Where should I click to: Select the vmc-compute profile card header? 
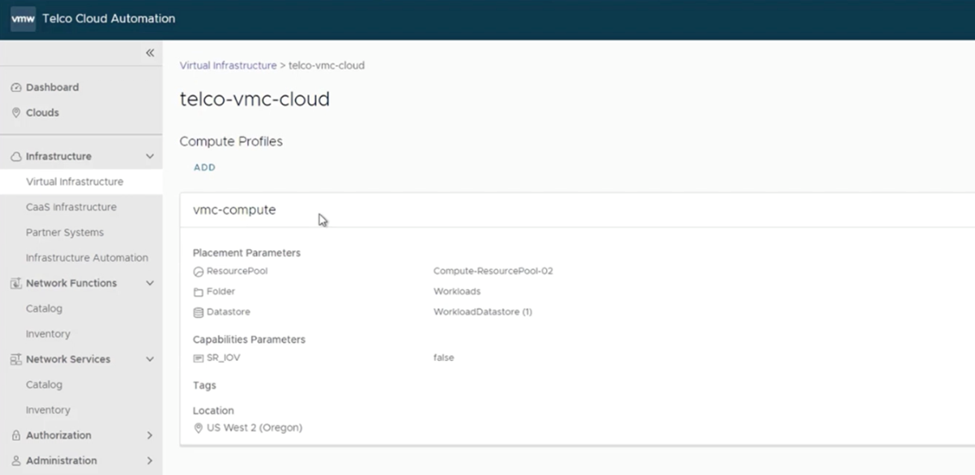tap(234, 210)
